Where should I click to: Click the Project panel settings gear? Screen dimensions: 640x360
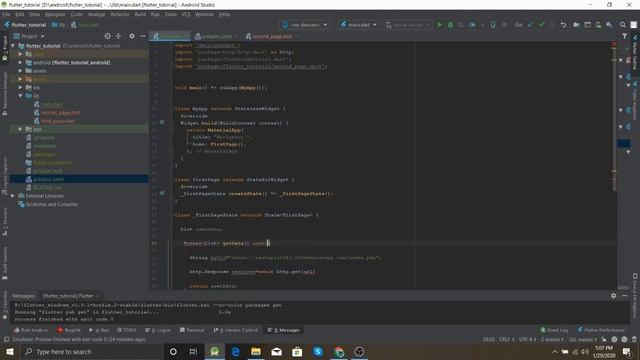coord(131,36)
